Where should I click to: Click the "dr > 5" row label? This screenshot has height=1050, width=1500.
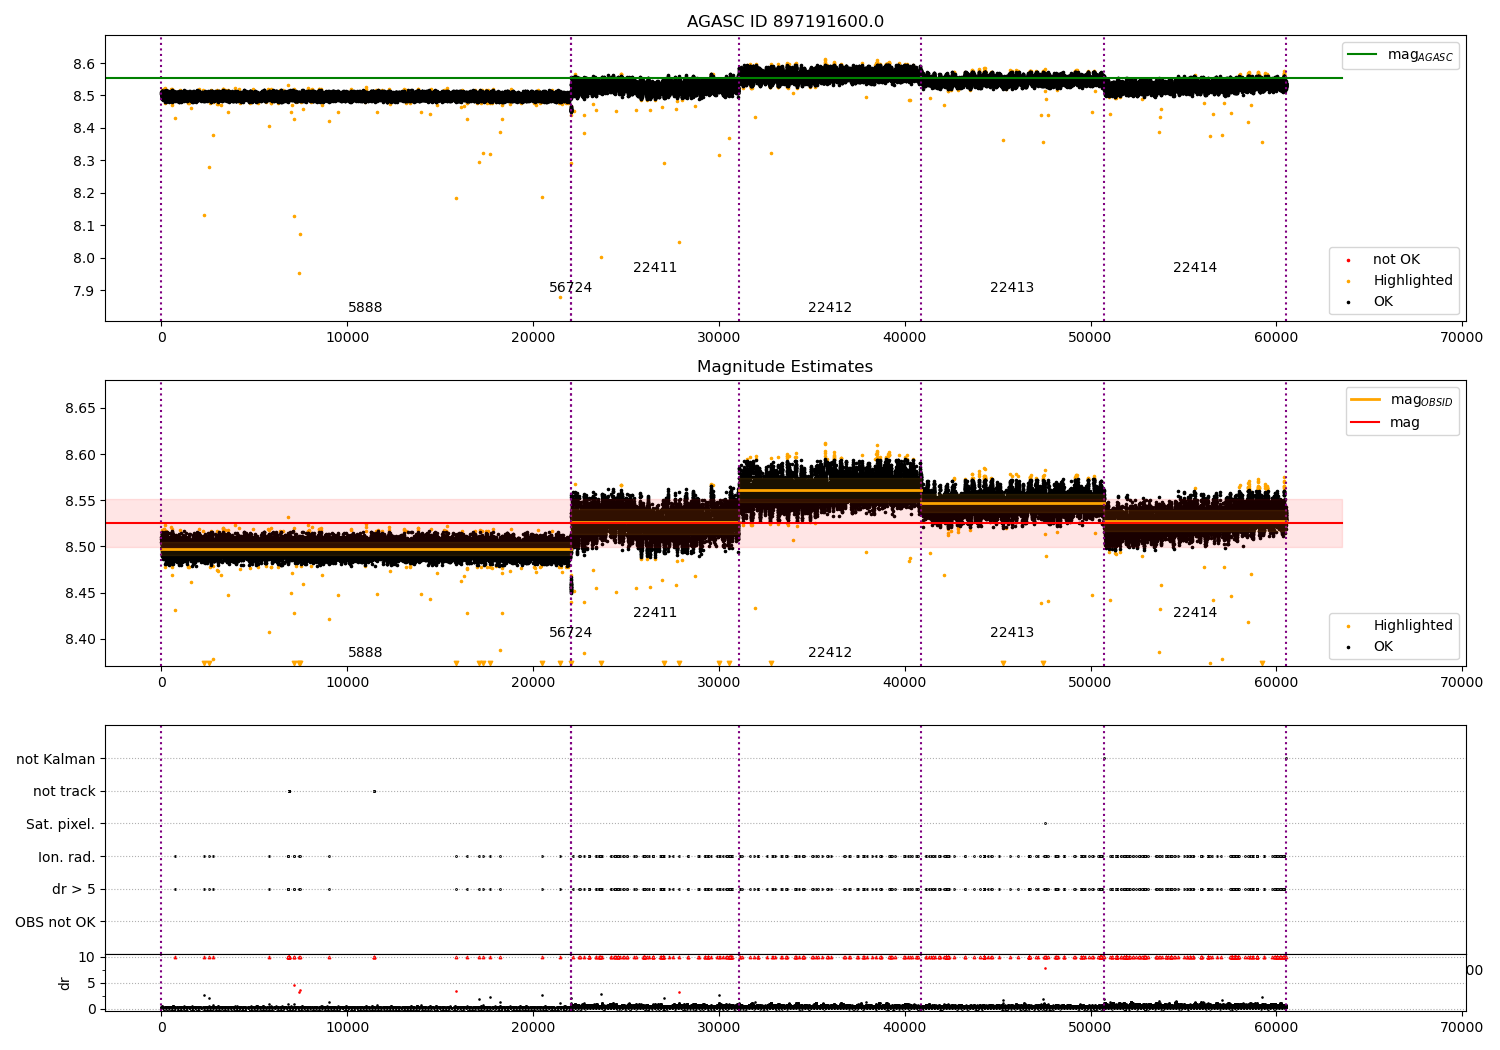(x=74, y=889)
